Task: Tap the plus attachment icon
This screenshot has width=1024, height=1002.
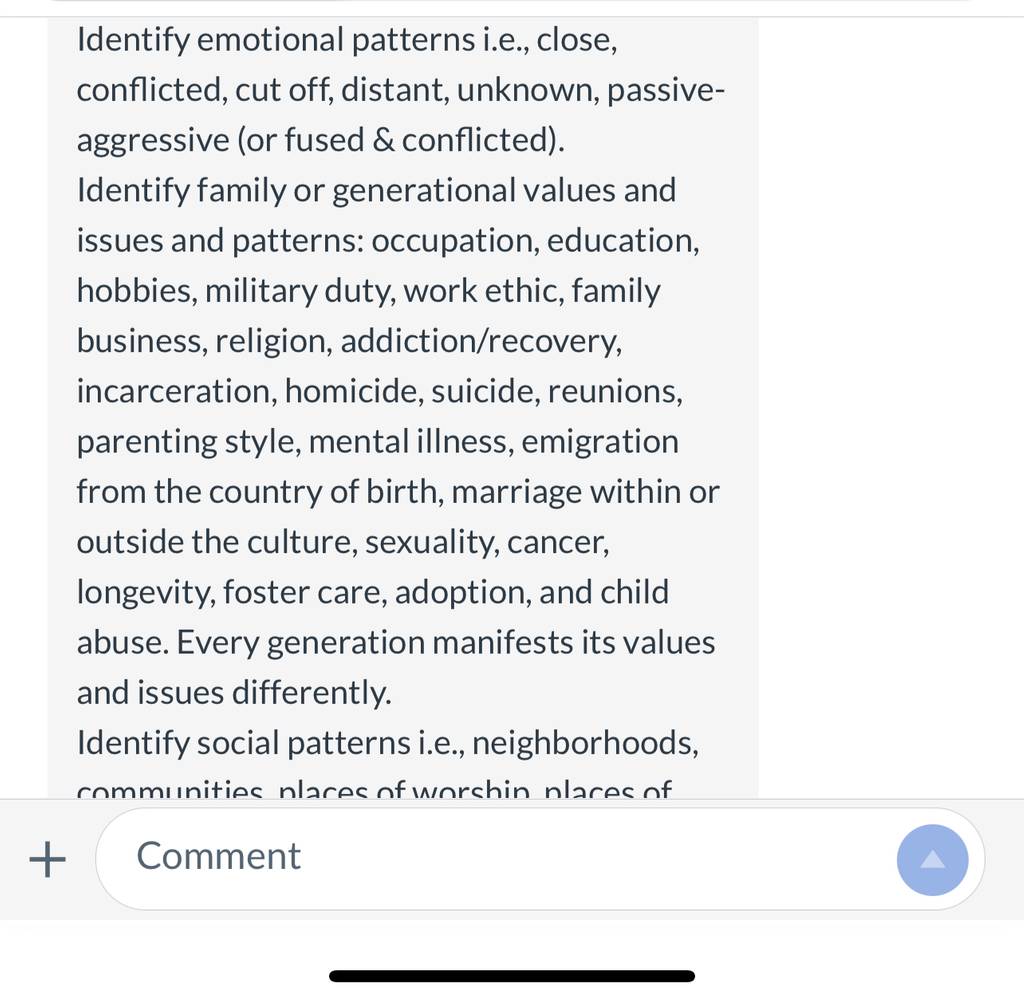Action: 48,859
